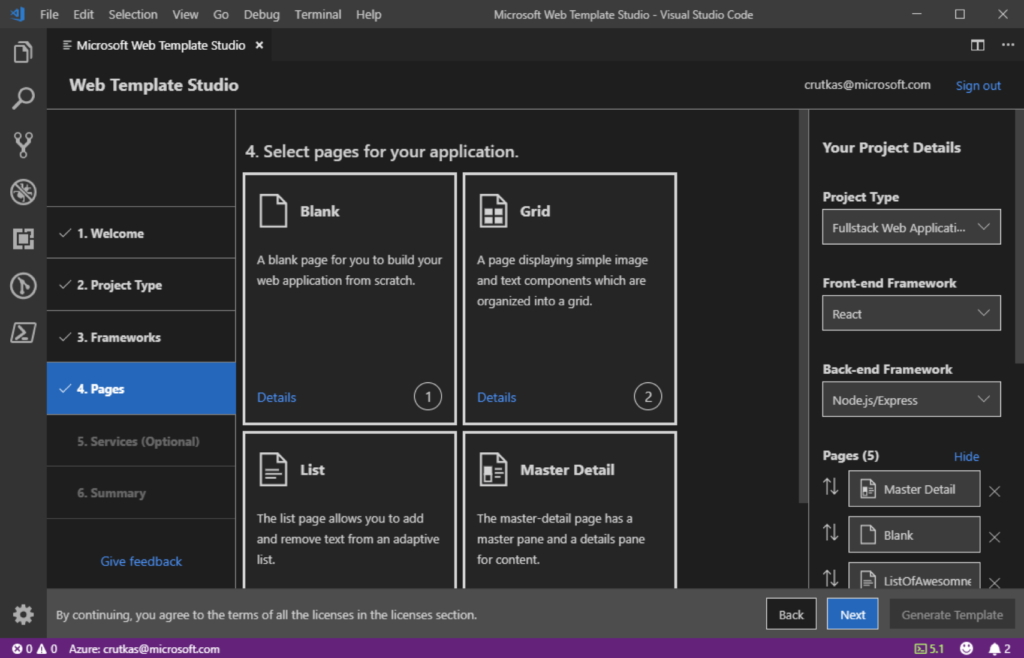Open the Extensions view in activity bar
Viewport: 1024px width, 658px height.
(x=23, y=239)
